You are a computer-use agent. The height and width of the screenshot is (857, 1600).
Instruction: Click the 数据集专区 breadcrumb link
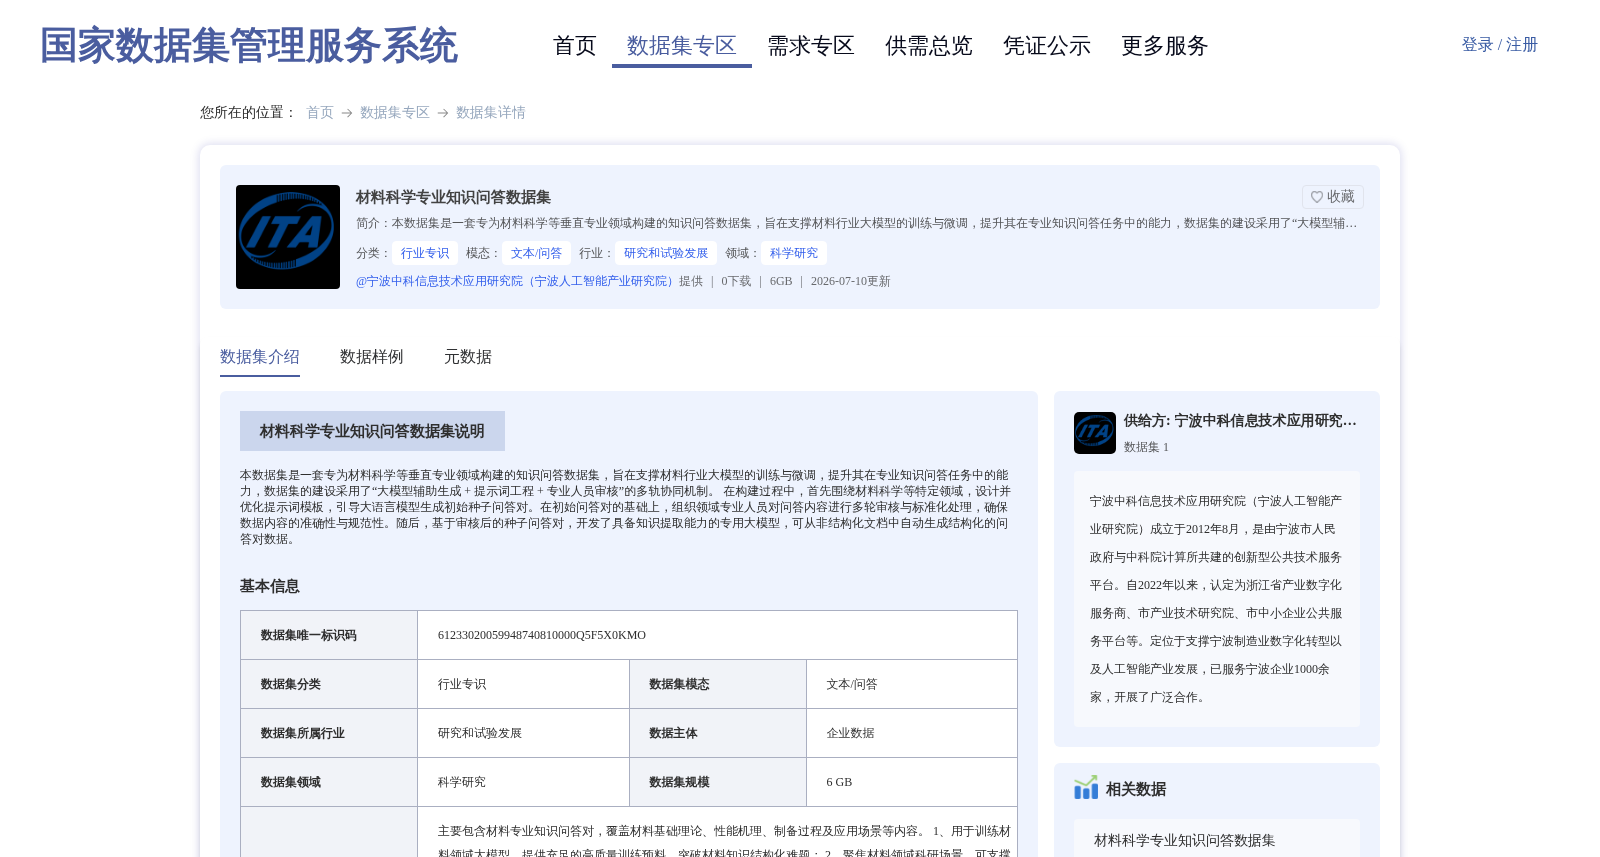395,113
